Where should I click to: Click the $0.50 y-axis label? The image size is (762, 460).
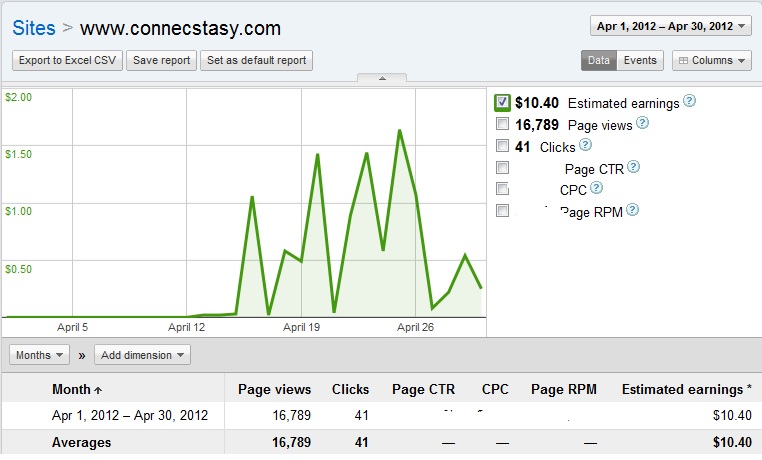18,269
